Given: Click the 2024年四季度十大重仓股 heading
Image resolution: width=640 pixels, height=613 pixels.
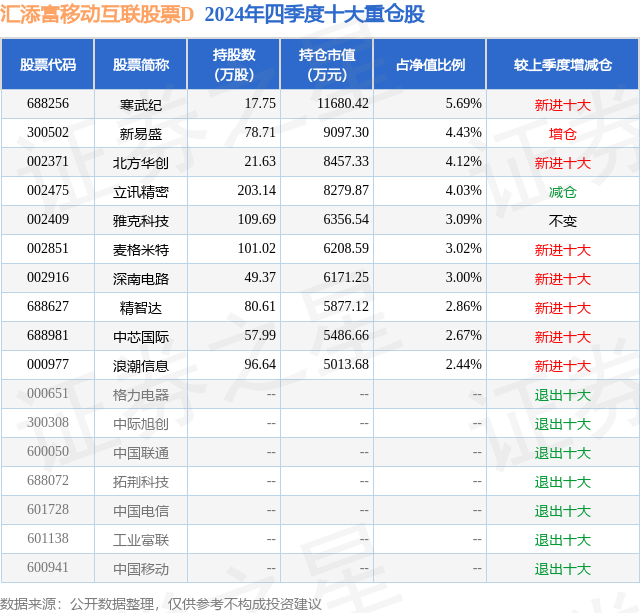Looking at the screenshot, I should click(x=315, y=15).
